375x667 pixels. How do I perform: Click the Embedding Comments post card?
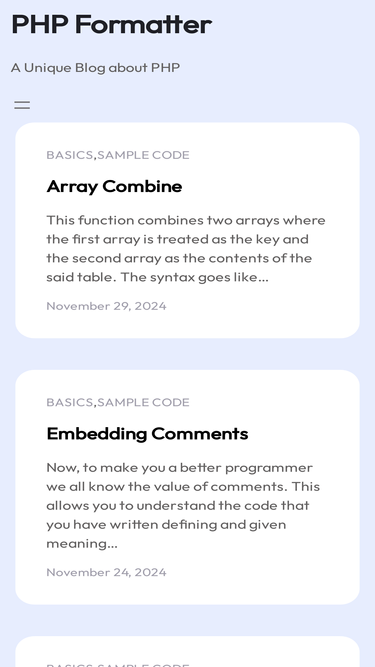coord(188,487)
